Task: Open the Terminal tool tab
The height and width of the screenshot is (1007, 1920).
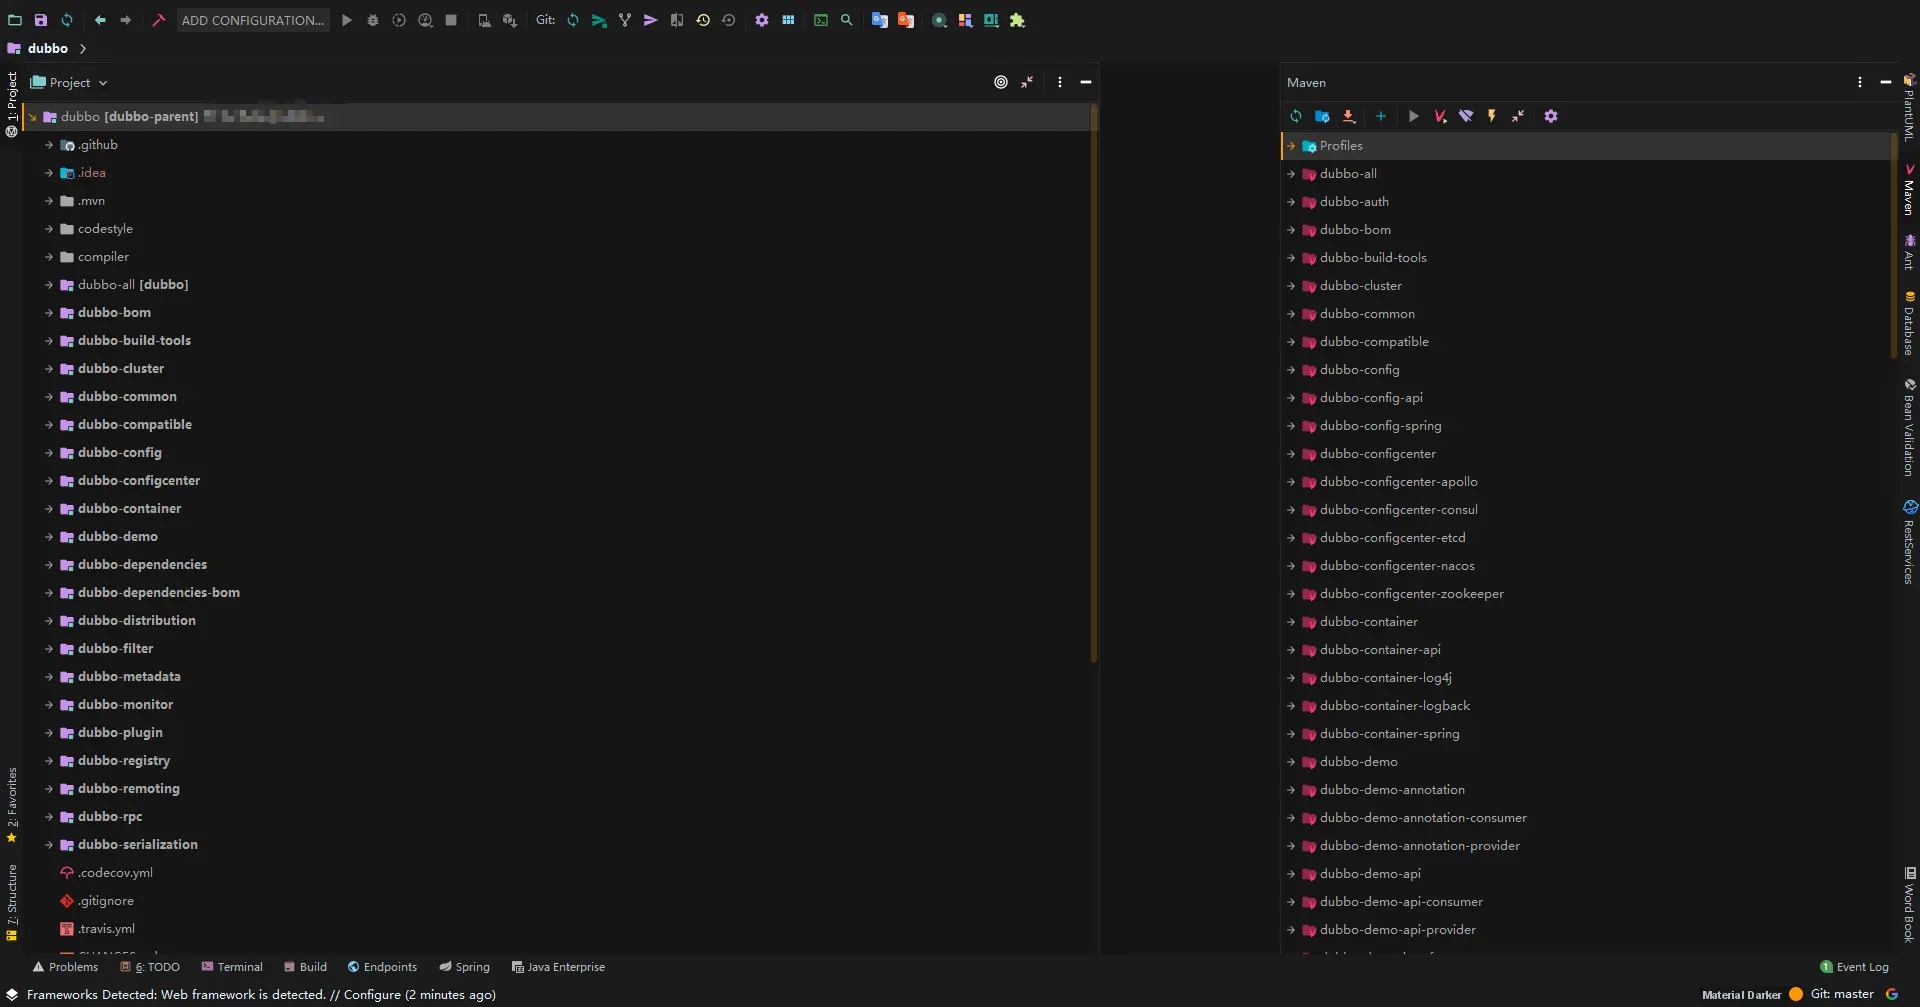Action: pos(232,967)
